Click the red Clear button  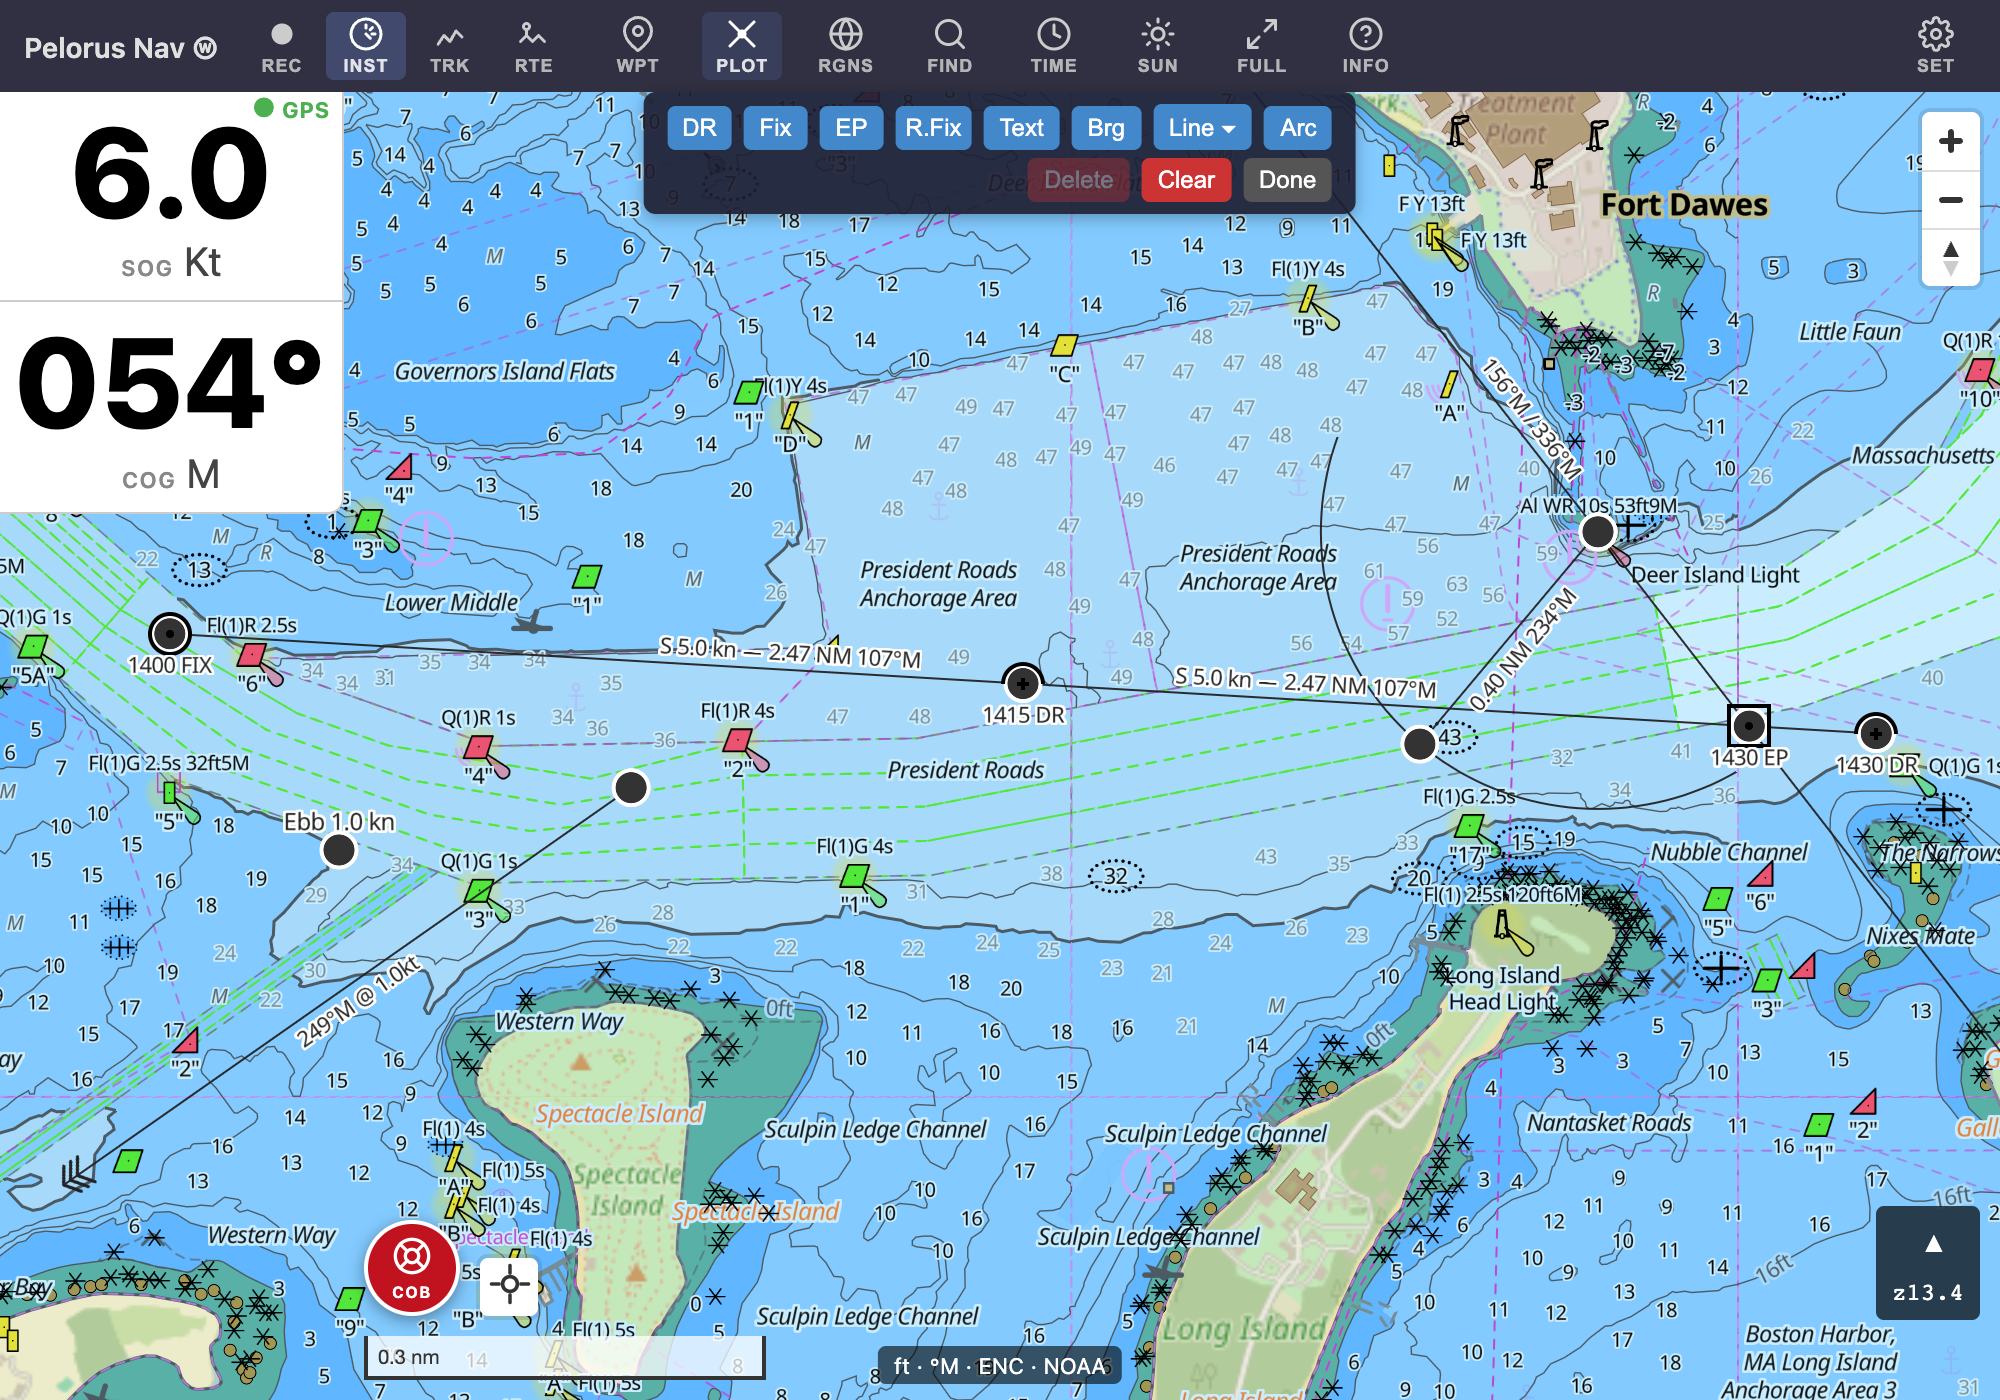click(1186, 180)
